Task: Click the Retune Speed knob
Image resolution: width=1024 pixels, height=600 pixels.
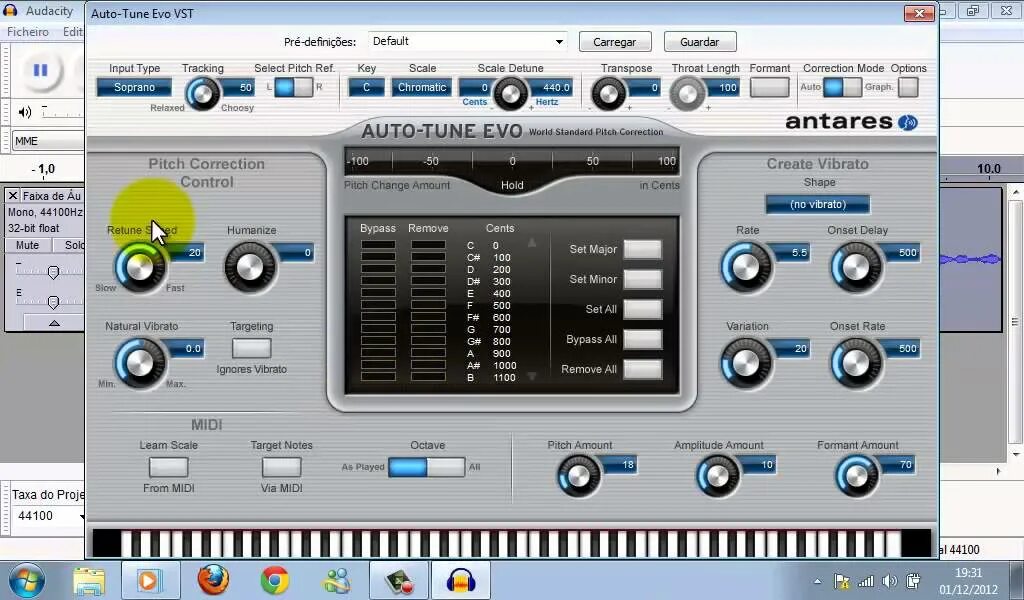Action: [140, 267]
